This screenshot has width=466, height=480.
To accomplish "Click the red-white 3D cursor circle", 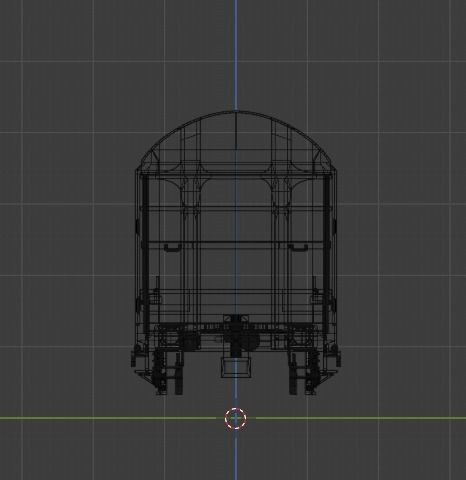I will point(236,418).
